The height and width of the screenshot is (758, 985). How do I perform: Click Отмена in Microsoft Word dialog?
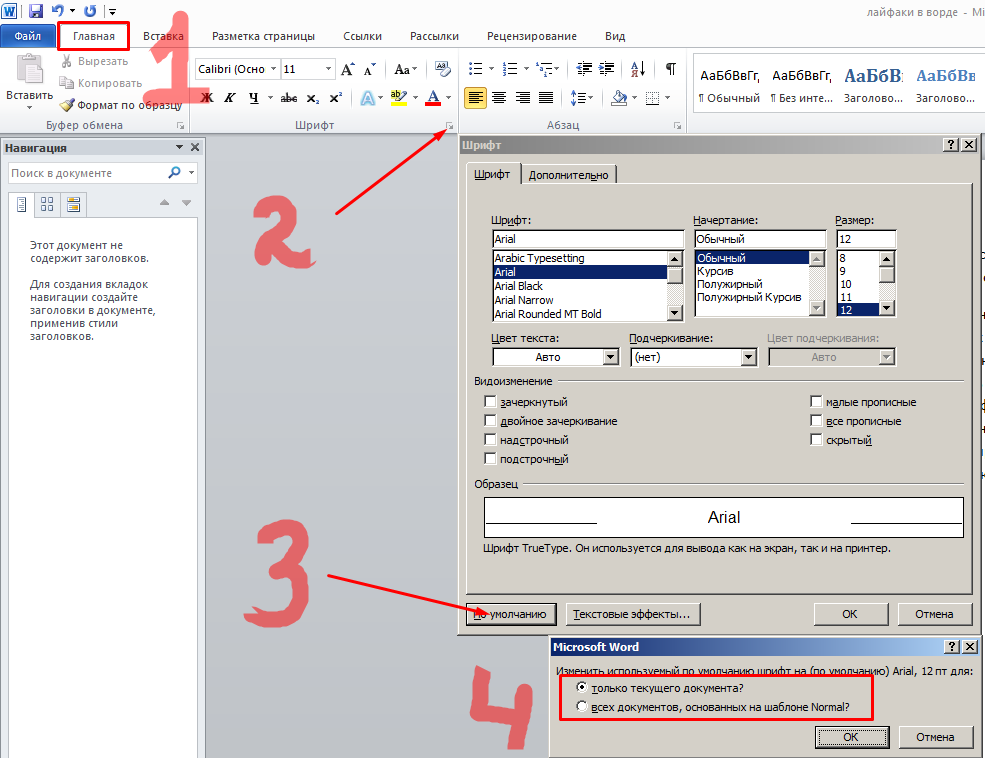935,737
